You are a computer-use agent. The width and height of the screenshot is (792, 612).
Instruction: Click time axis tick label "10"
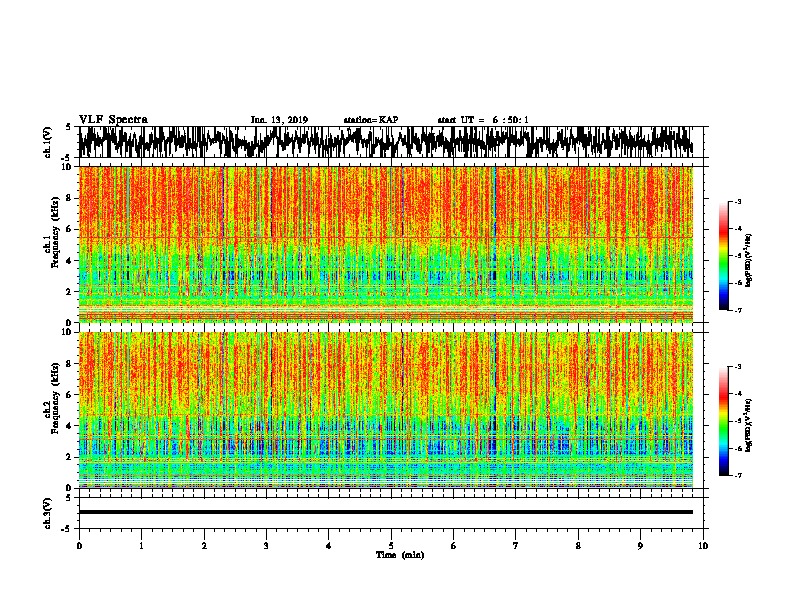(x=703, y=546)
